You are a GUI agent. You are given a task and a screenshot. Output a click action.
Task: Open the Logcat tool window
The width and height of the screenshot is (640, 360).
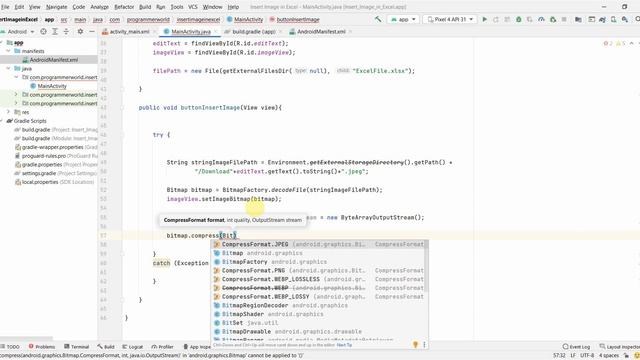point(132,347)
